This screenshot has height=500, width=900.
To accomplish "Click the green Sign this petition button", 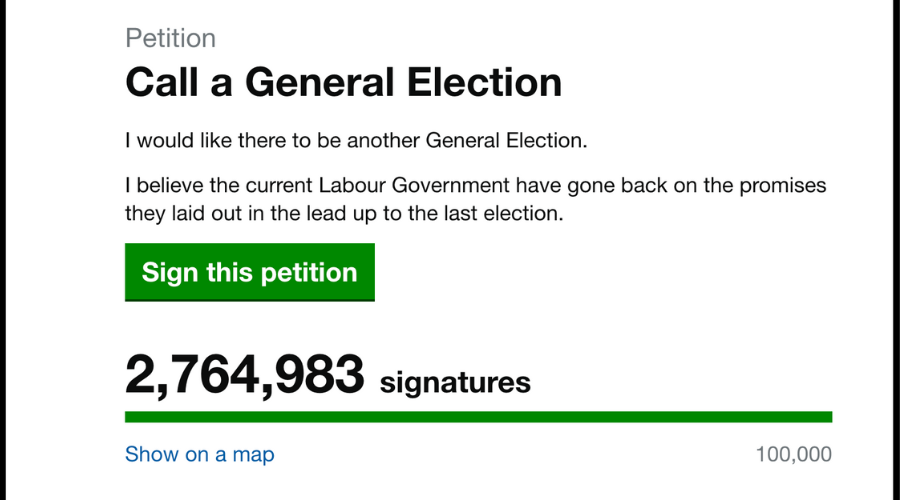I will coord(249,272).
